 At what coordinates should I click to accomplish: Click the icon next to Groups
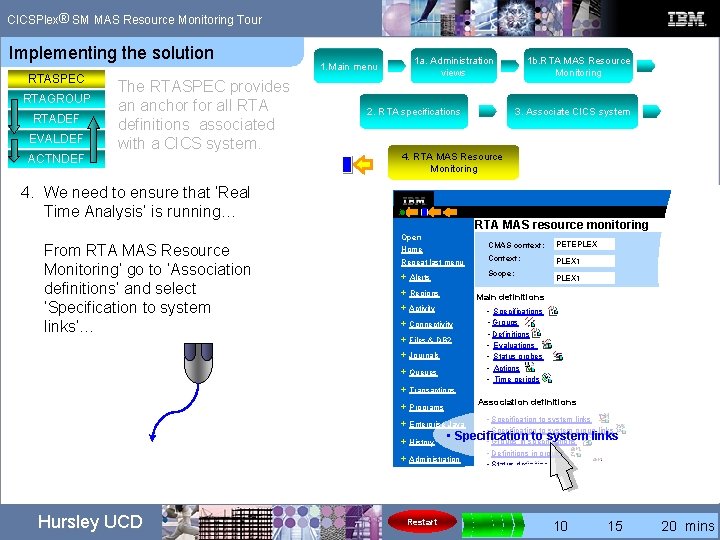click(x=530, y=322)
